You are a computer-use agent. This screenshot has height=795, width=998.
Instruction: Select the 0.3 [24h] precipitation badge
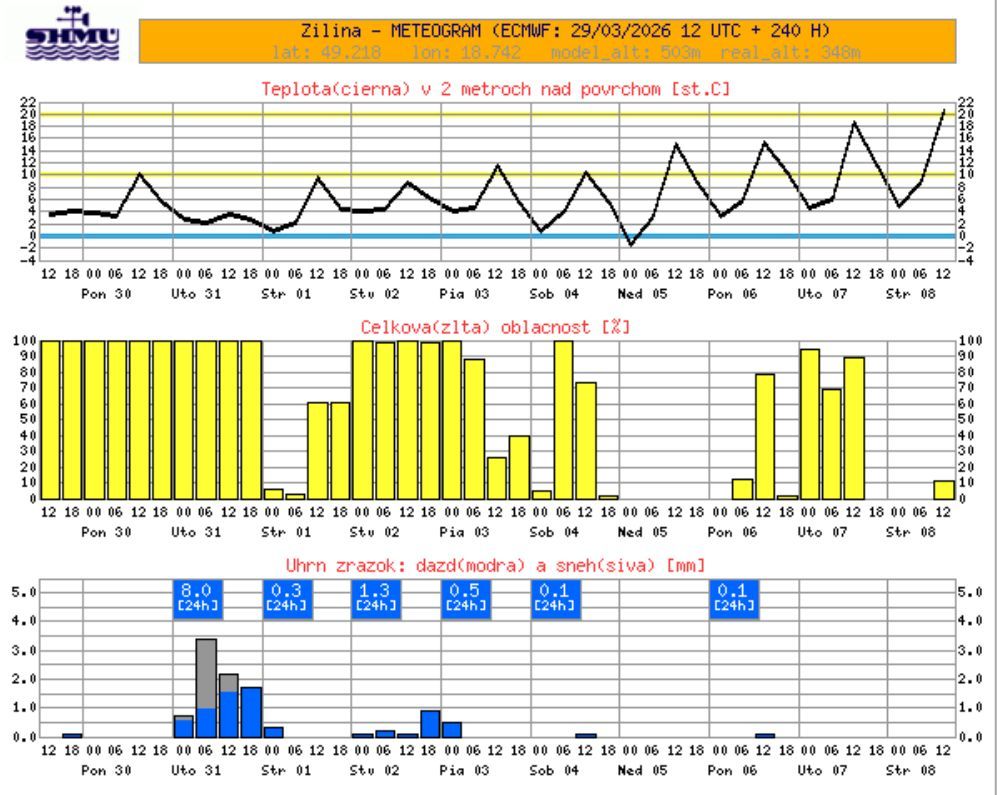coord(287,597)
